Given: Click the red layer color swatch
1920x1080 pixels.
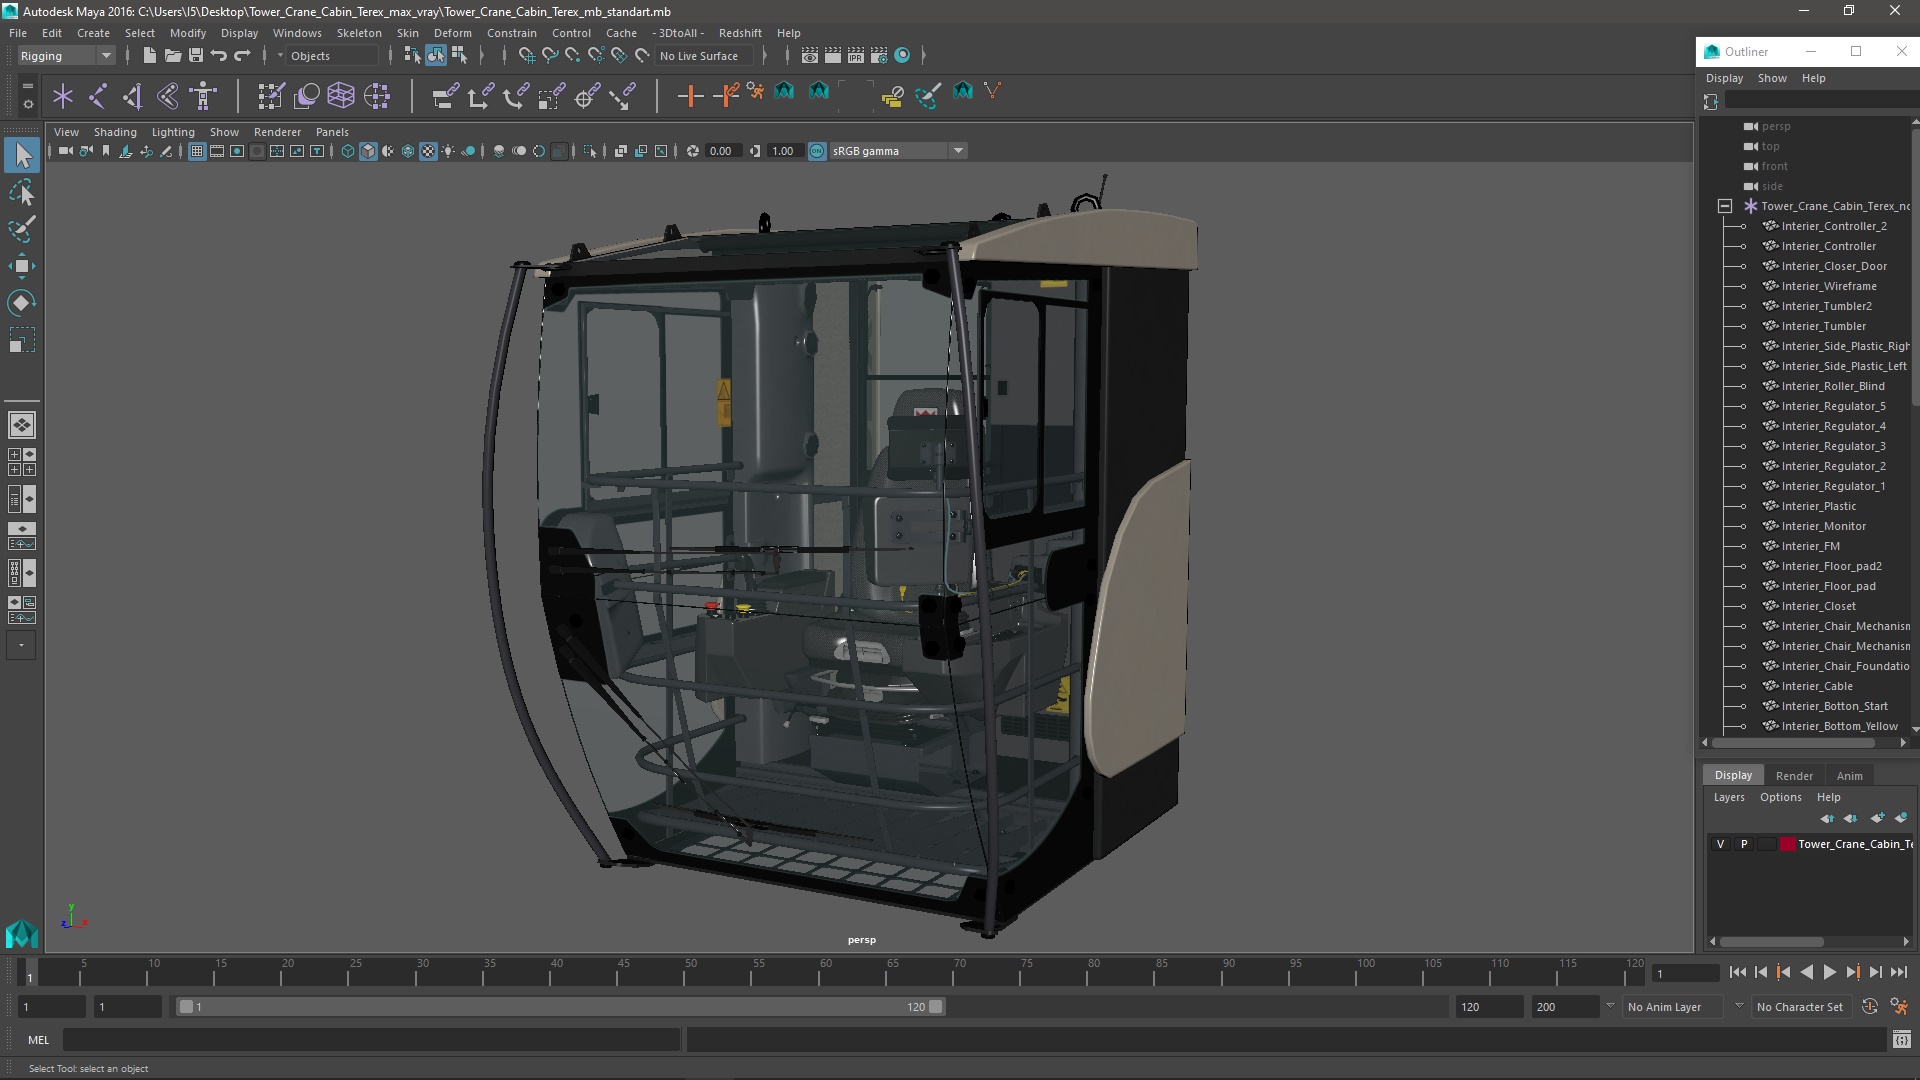Looking at the screenshot, I should pyautogui.click(x=1787, y=844).
